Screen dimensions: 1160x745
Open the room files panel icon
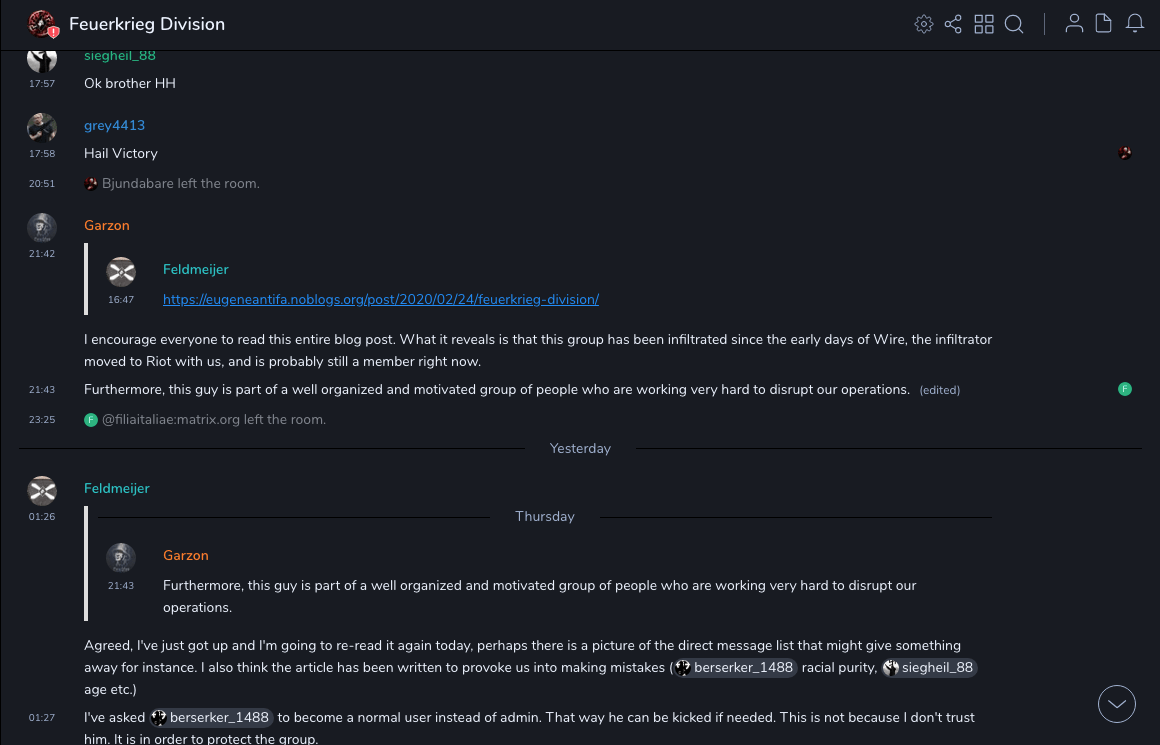pyautogui.click(x=1104, y=24)
